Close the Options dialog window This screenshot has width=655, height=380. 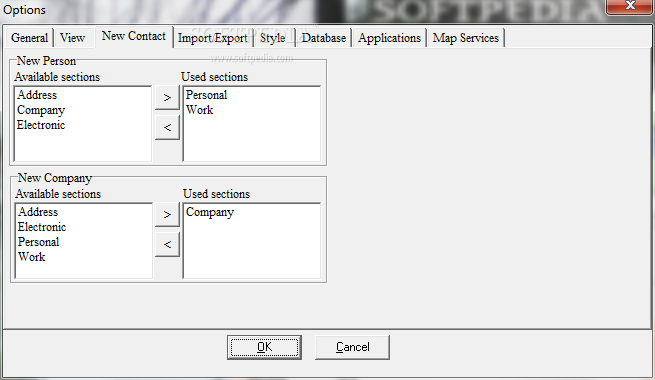(x=630, y=6)
